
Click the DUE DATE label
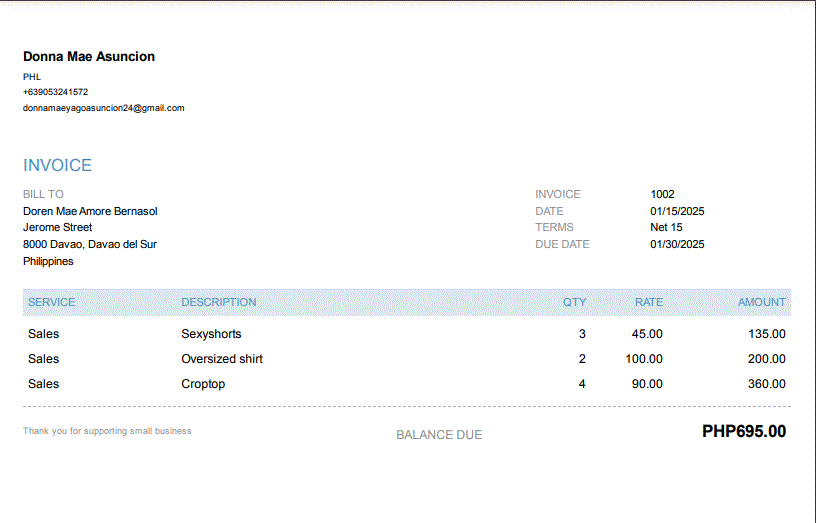click(563, 245)
